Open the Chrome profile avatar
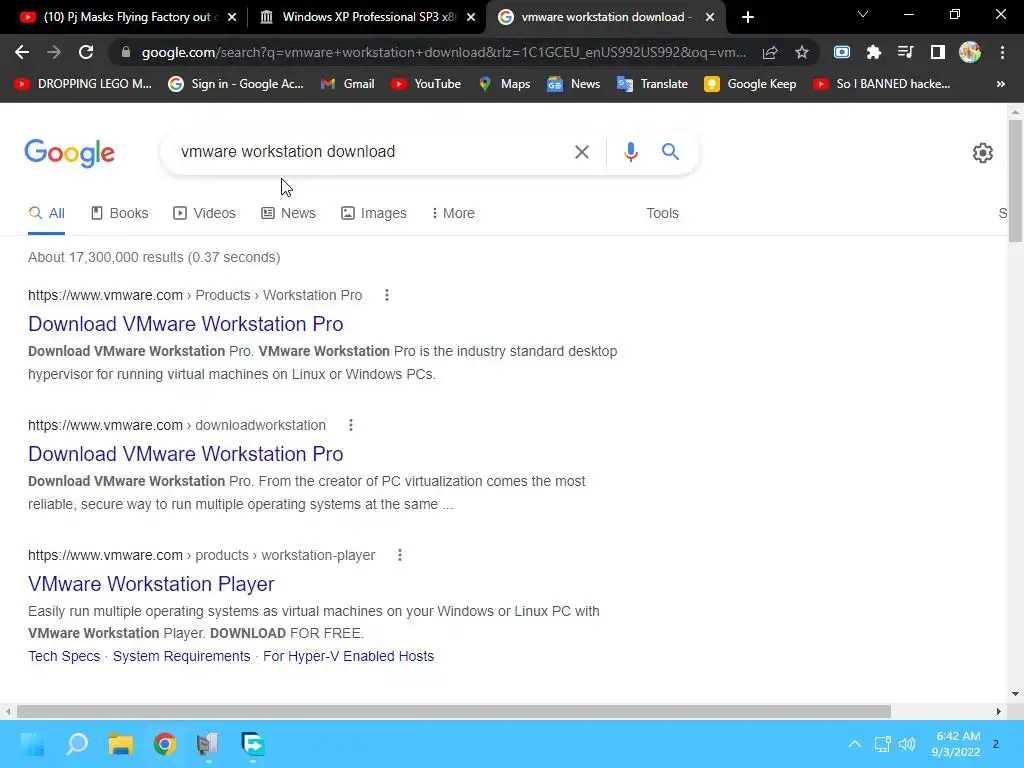This screenshot has width=1024, height=768. (970, 52)
